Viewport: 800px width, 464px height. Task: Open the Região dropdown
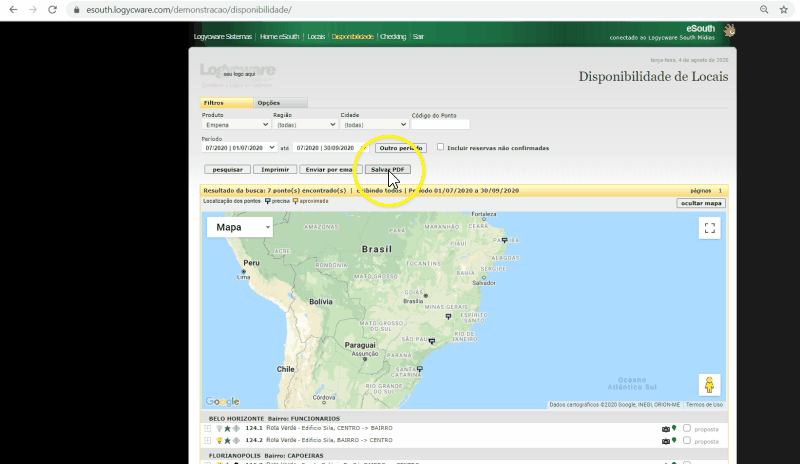coord(304,125)
